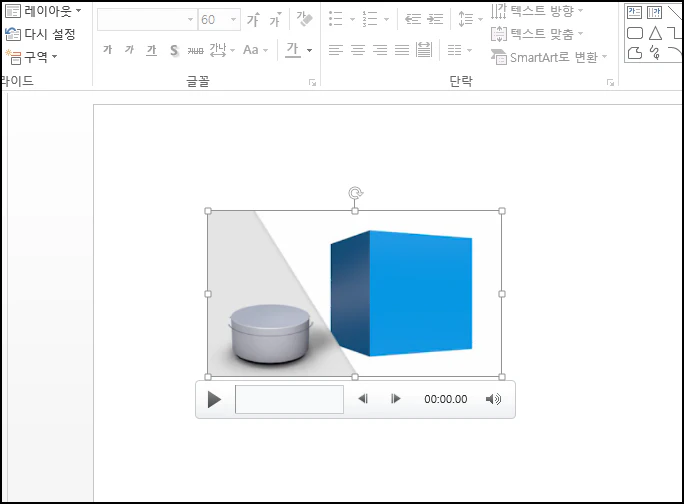Step video forward one frame
Screen dimensions: 684x504
click(x=395, y=399)
